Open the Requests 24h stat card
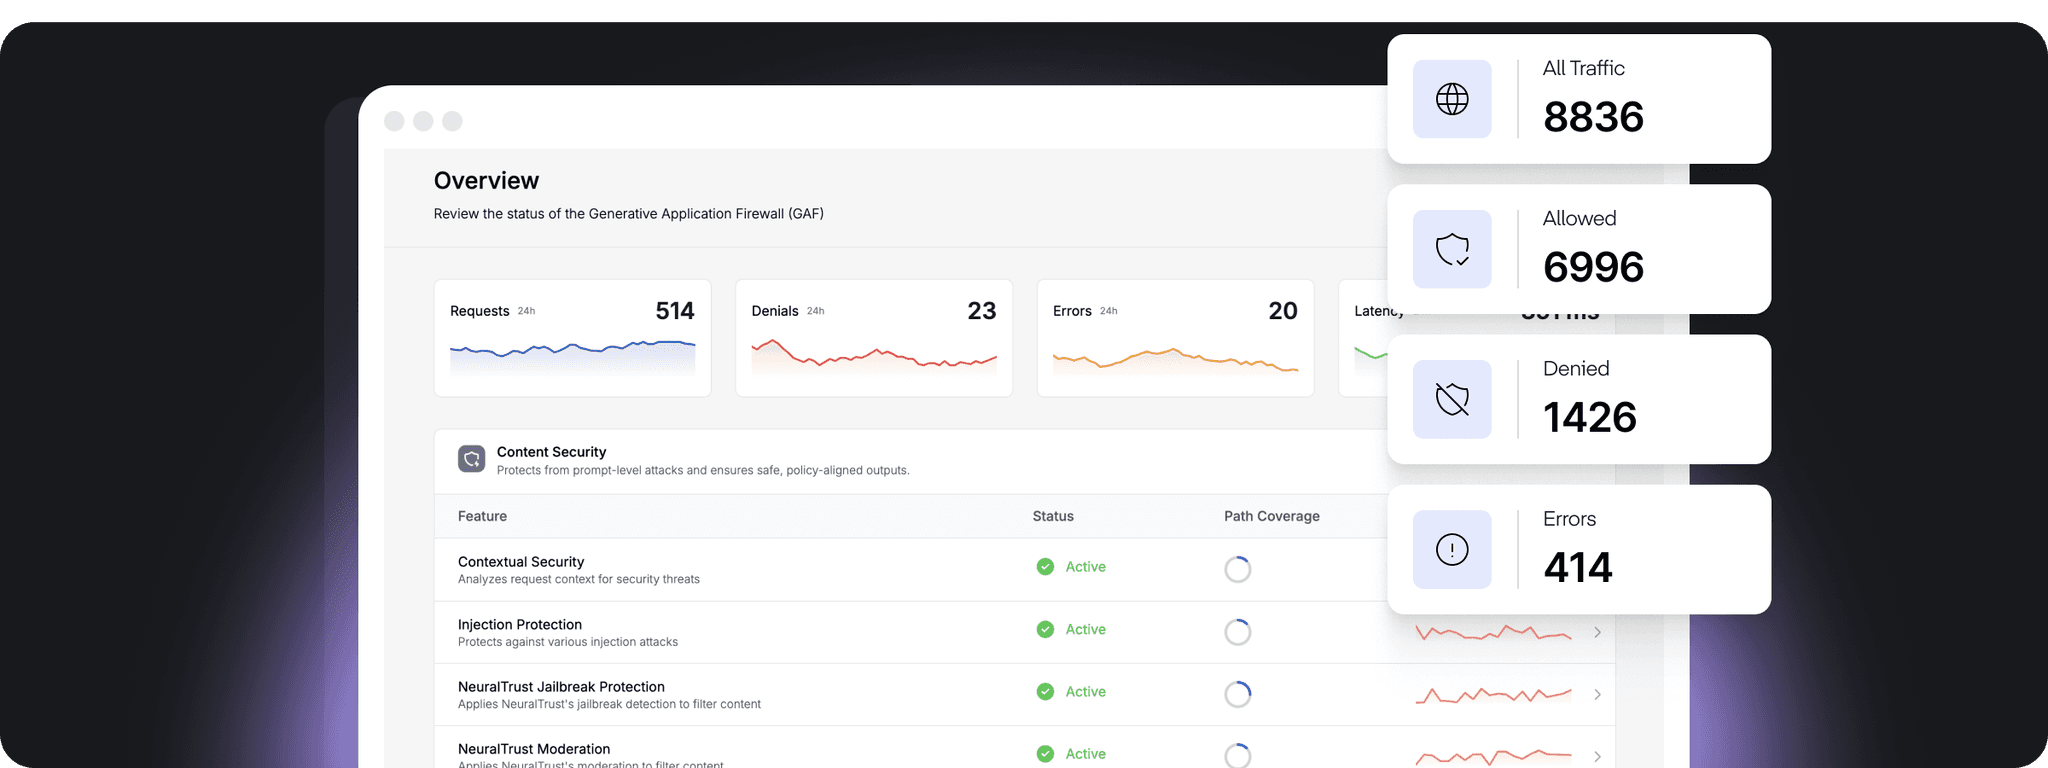2048x768 pixels. tap(572, 338)
